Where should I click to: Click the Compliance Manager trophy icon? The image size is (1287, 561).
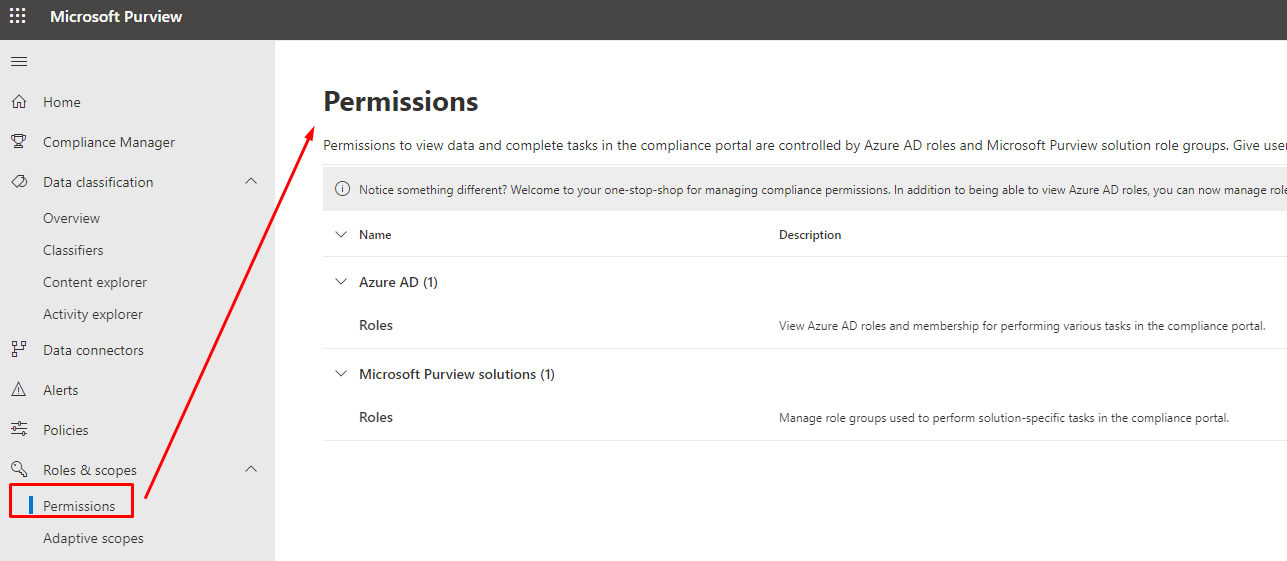pos(18,142)
